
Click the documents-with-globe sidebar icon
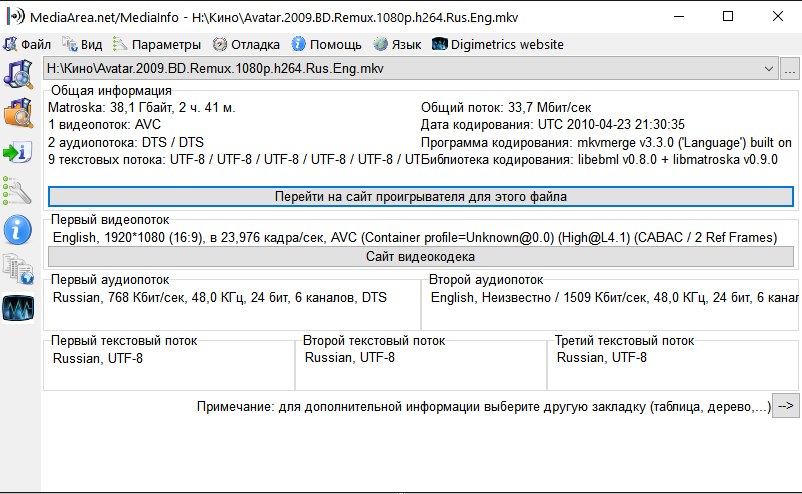pos(19,268)
